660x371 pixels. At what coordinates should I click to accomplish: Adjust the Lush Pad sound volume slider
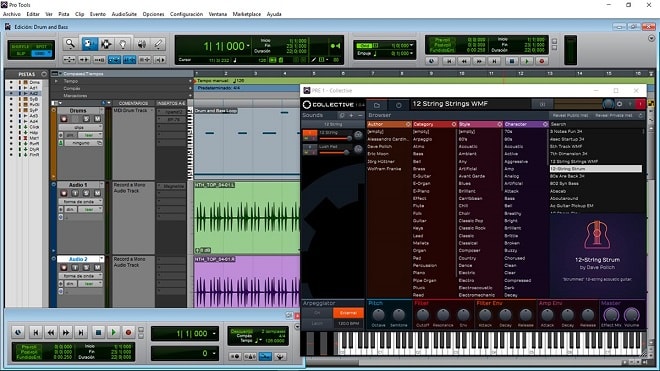click(x=335, y=152)
